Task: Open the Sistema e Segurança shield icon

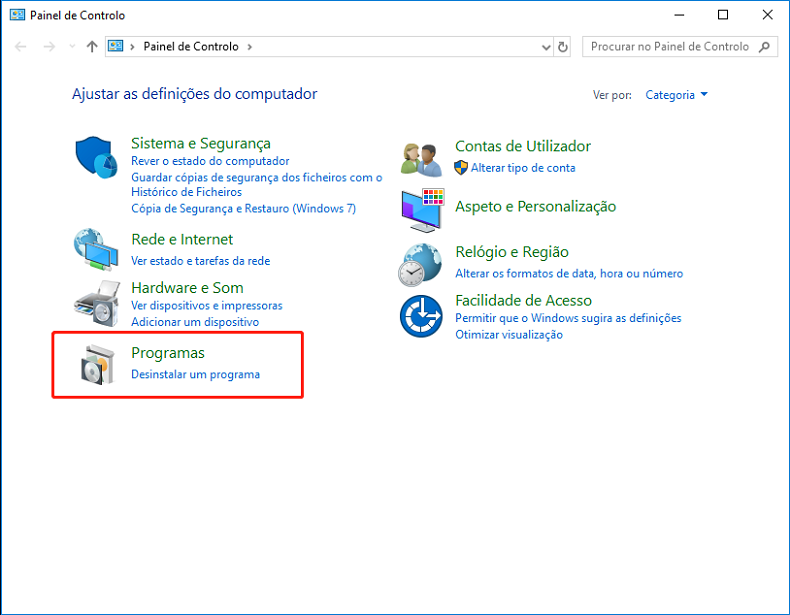Action: [x=96, y=157]
